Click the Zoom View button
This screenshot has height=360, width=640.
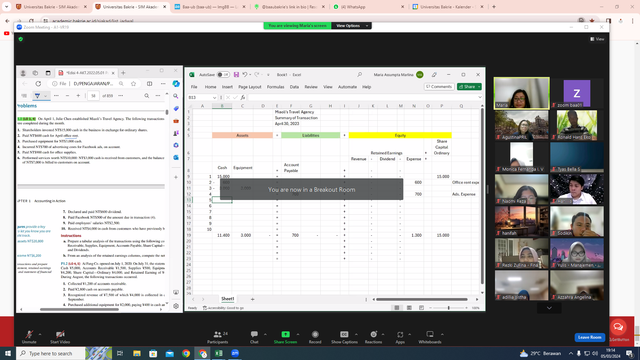(597, 39)
